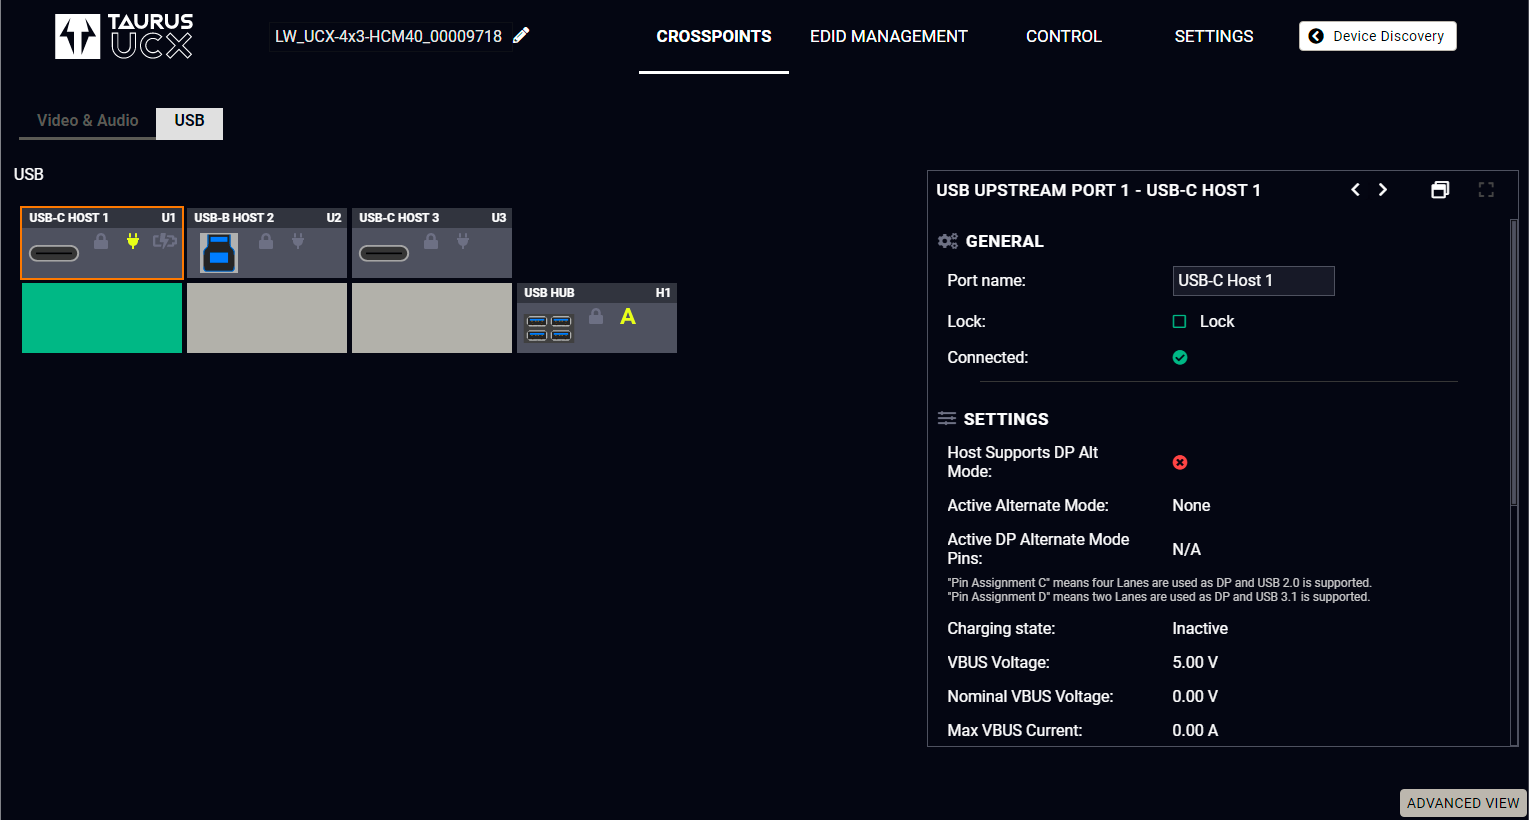Screen dimensions: 1529x820
Task: Connect USB-C Host 3 to the hub crosspoint
Action: [432, 318]
